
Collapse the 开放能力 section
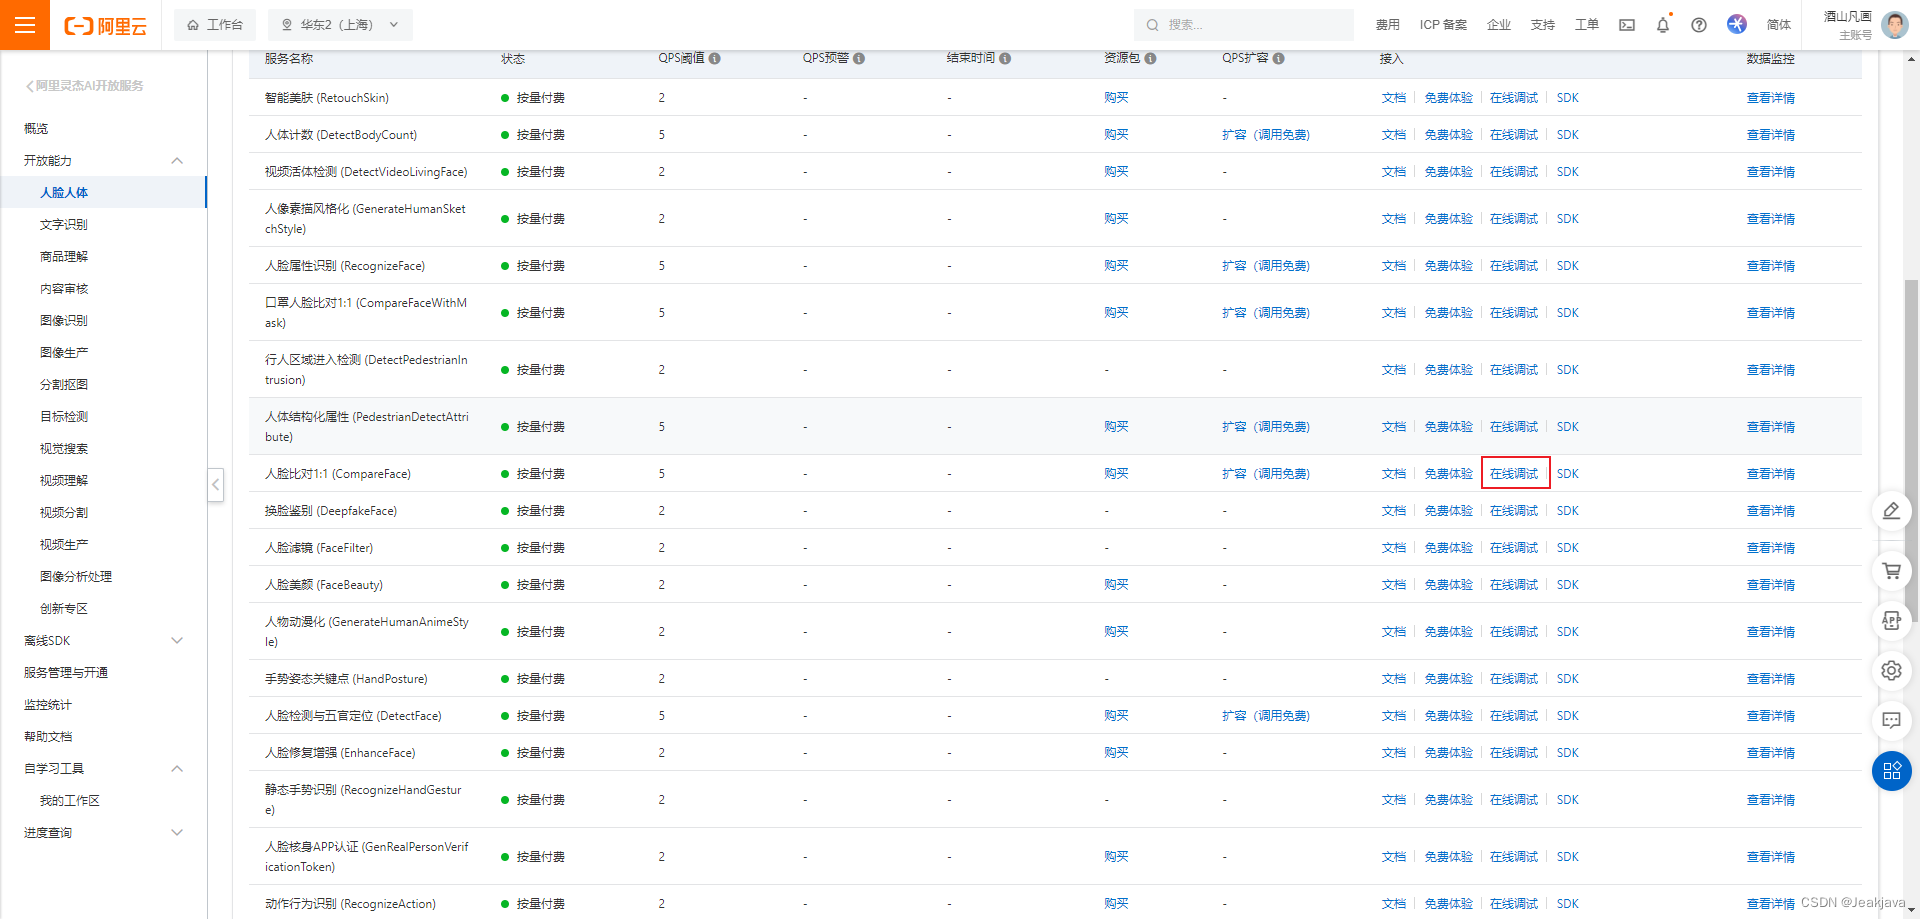[x=177, y=161]
